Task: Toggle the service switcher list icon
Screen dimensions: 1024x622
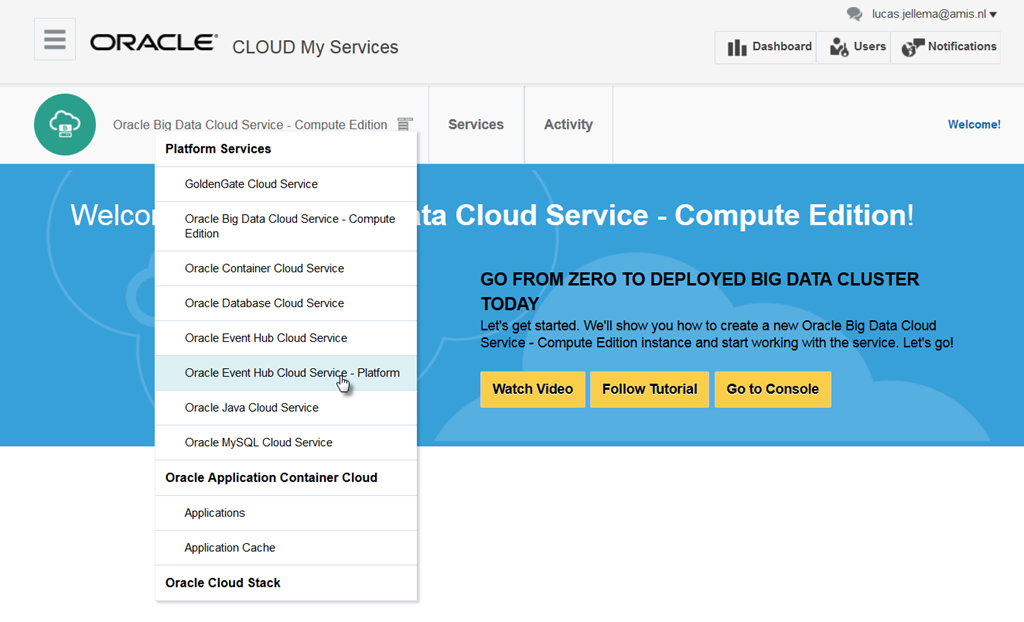Action: [404, 125]
